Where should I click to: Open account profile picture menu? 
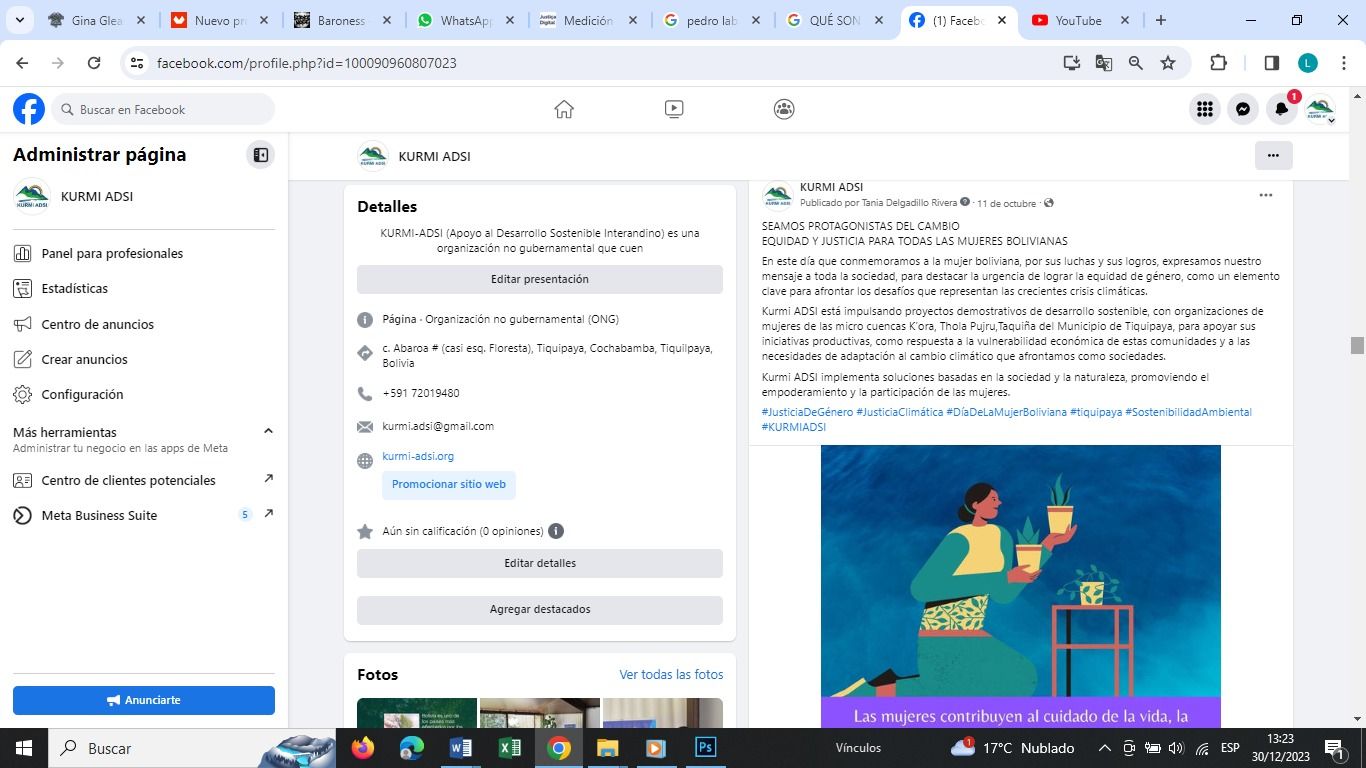(1320, 109)
